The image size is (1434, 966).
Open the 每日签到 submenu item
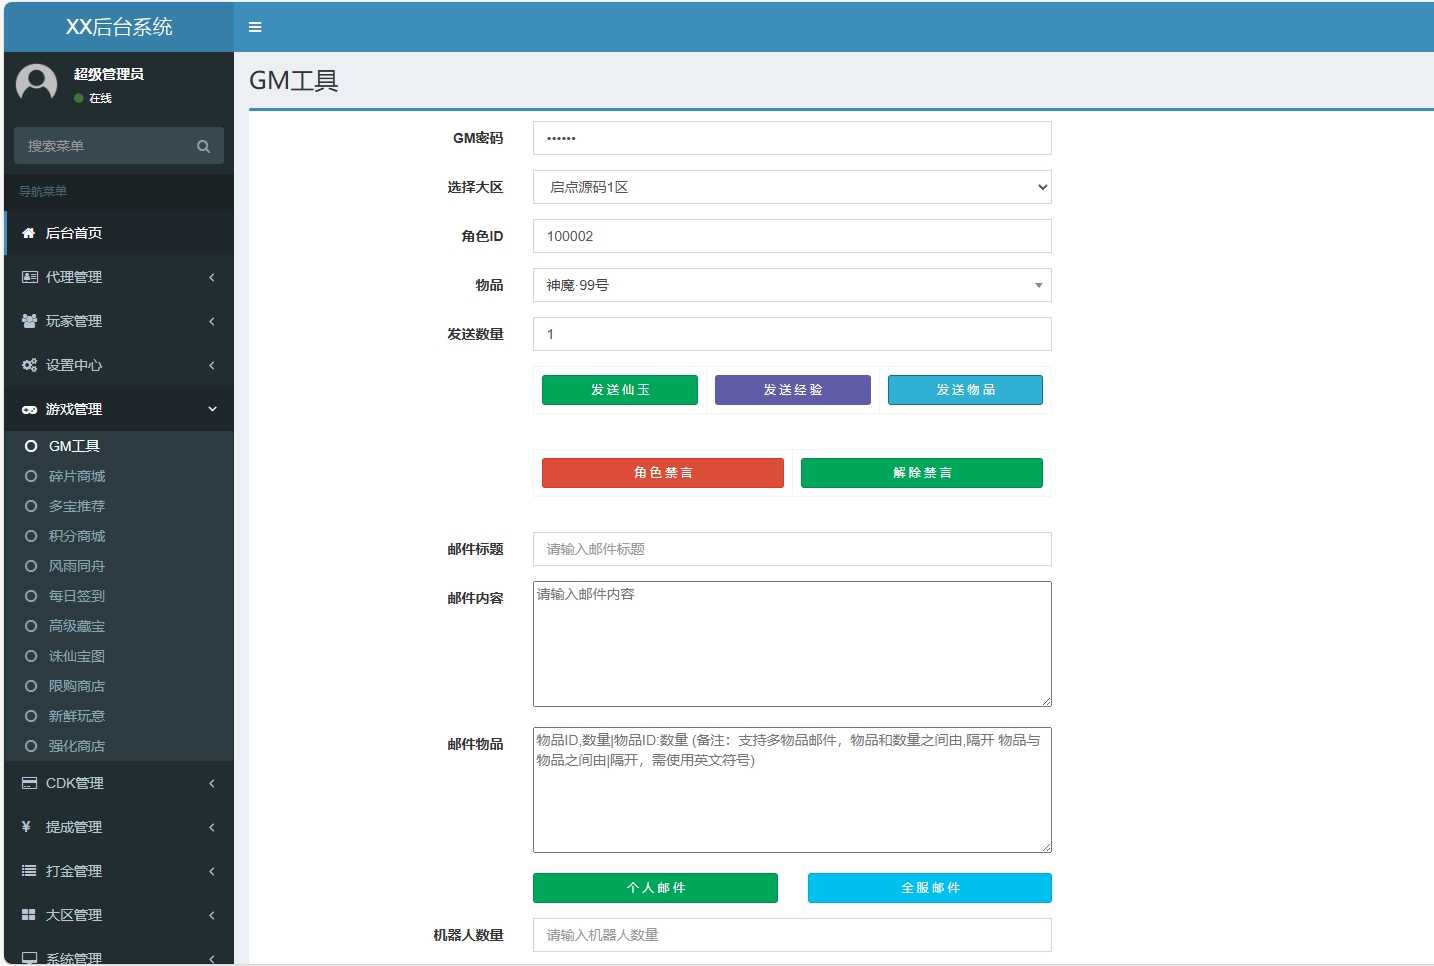(119, 596)
